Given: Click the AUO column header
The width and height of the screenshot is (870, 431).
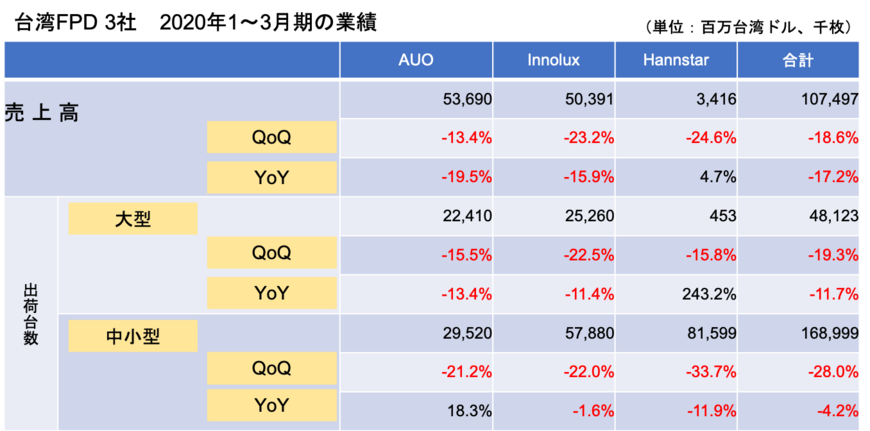Looking at the screenshot, I should pos(416,60).
